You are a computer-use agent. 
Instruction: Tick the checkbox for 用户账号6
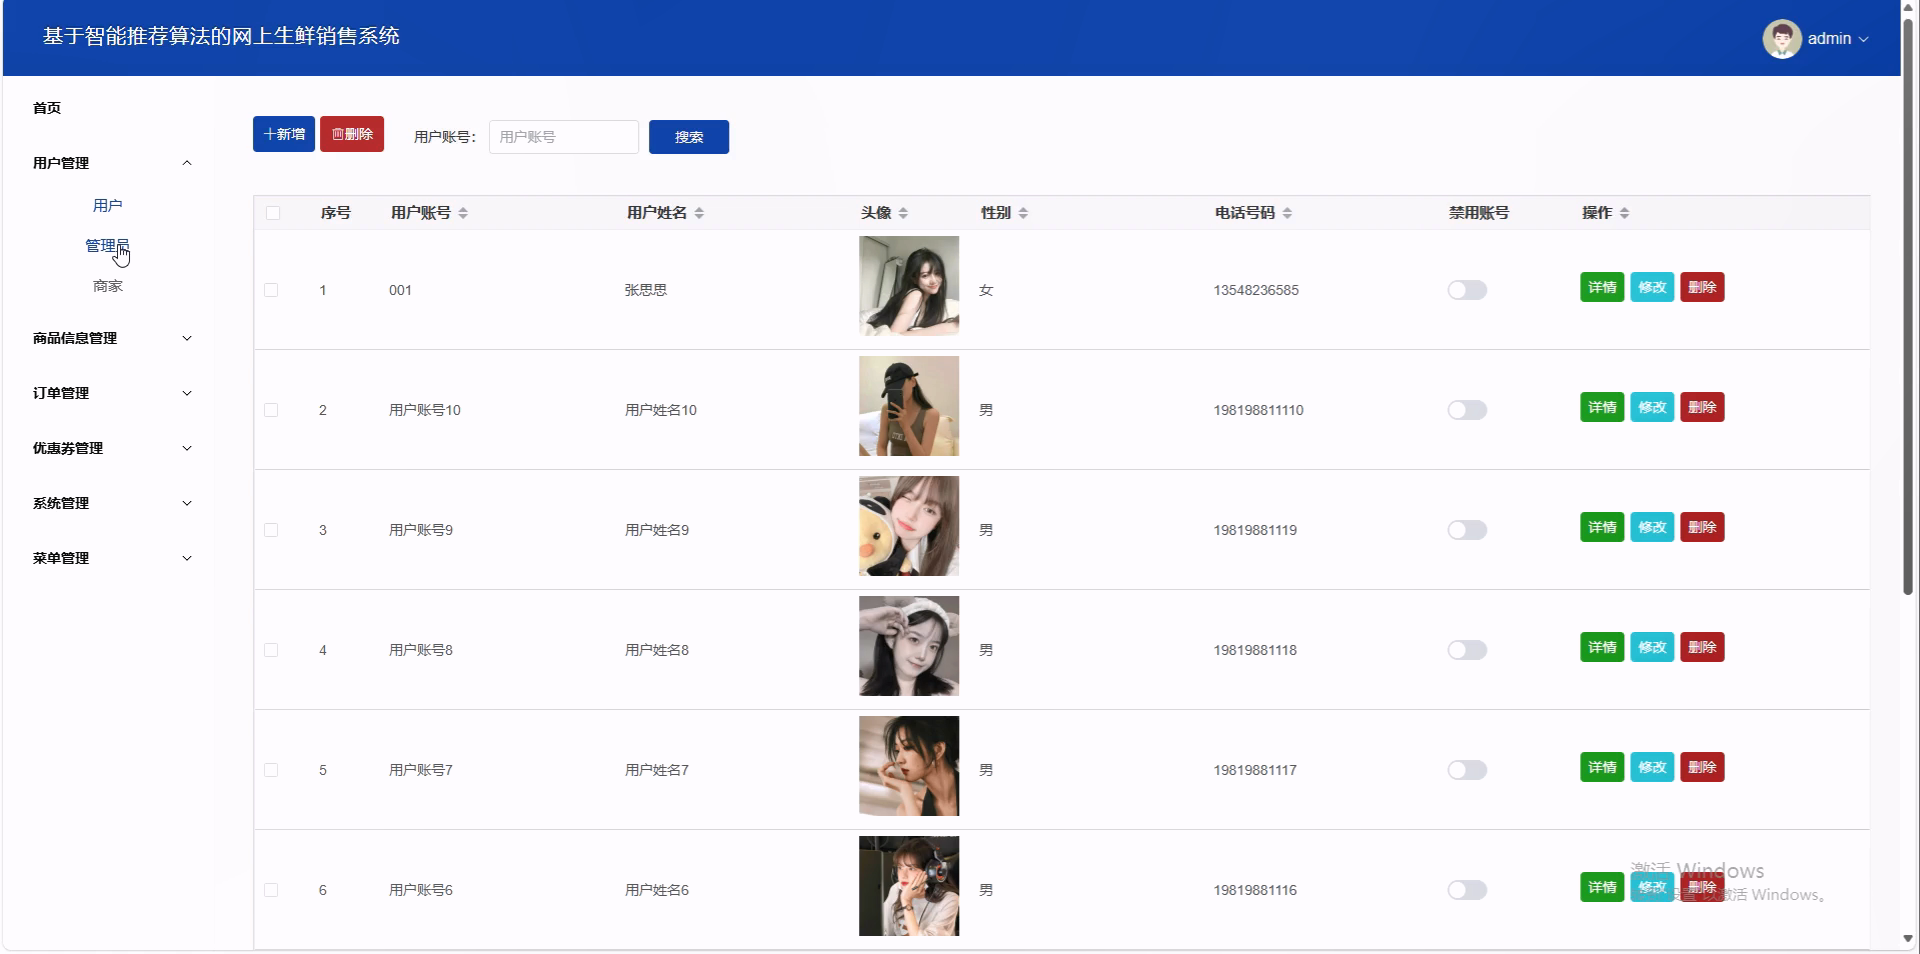[271, 890]
